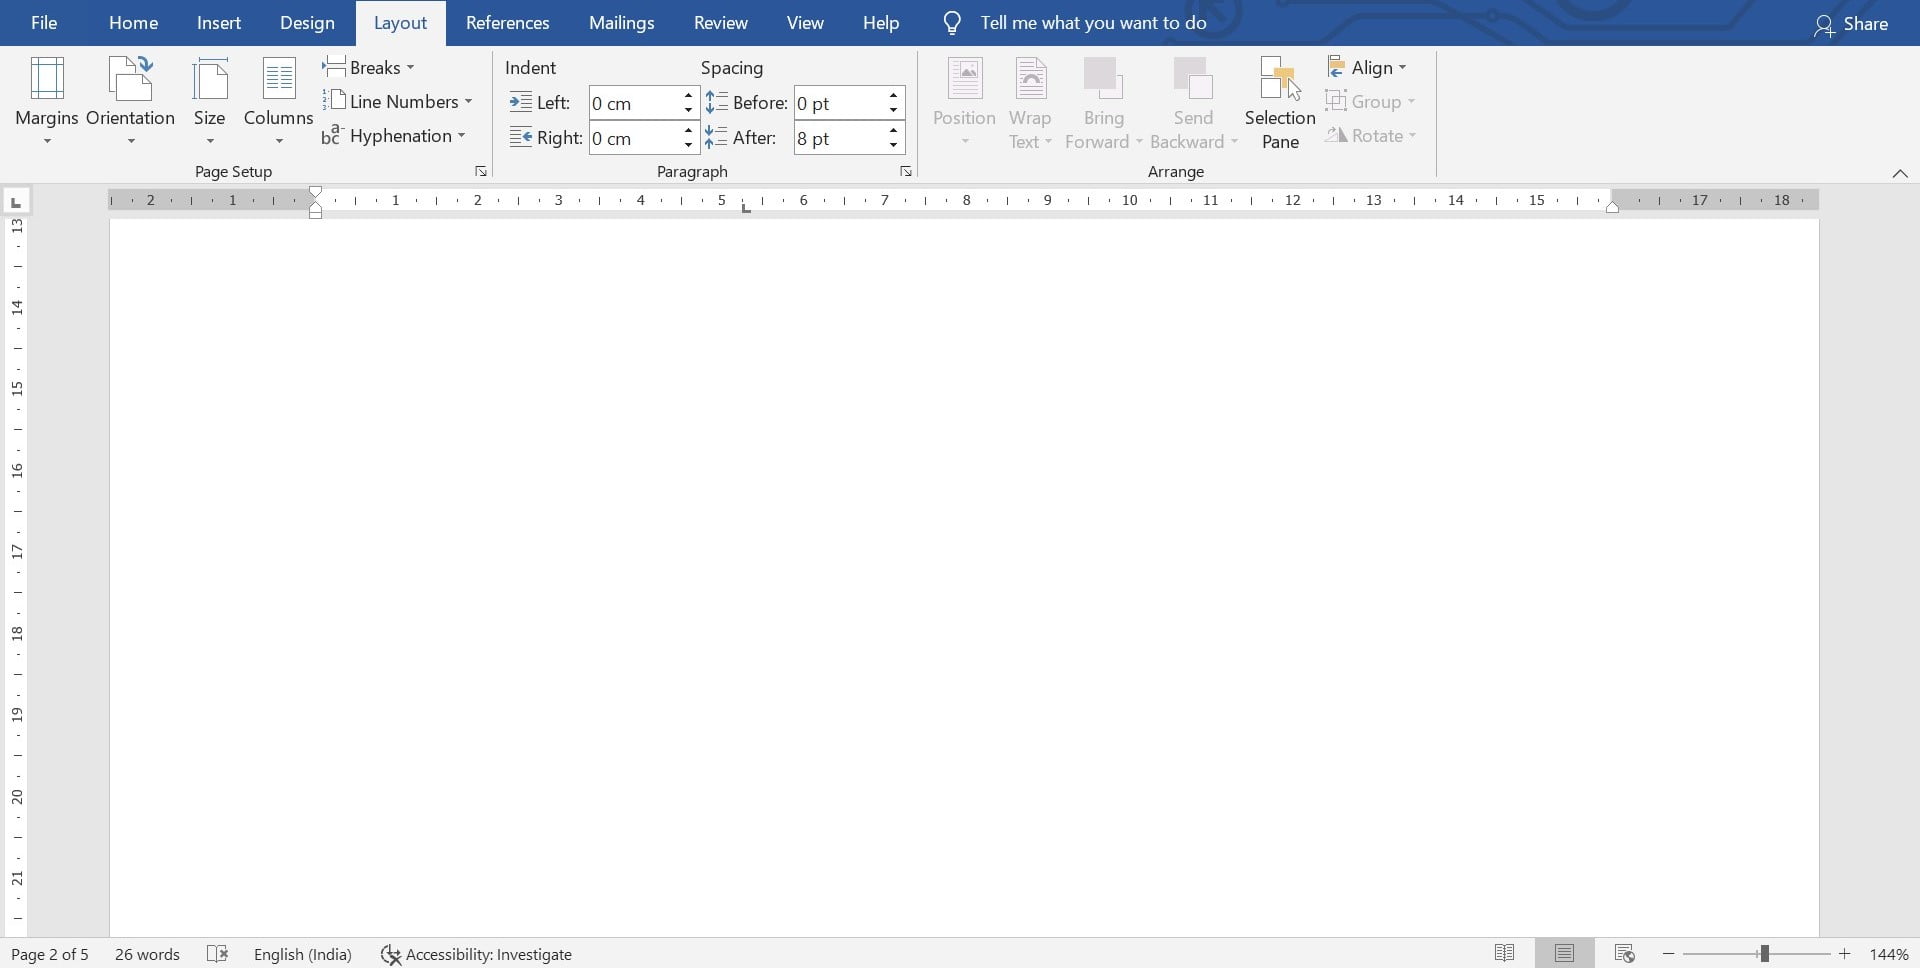Click the Rotate dropdown in Arrange

click(x=1370, y=135)
